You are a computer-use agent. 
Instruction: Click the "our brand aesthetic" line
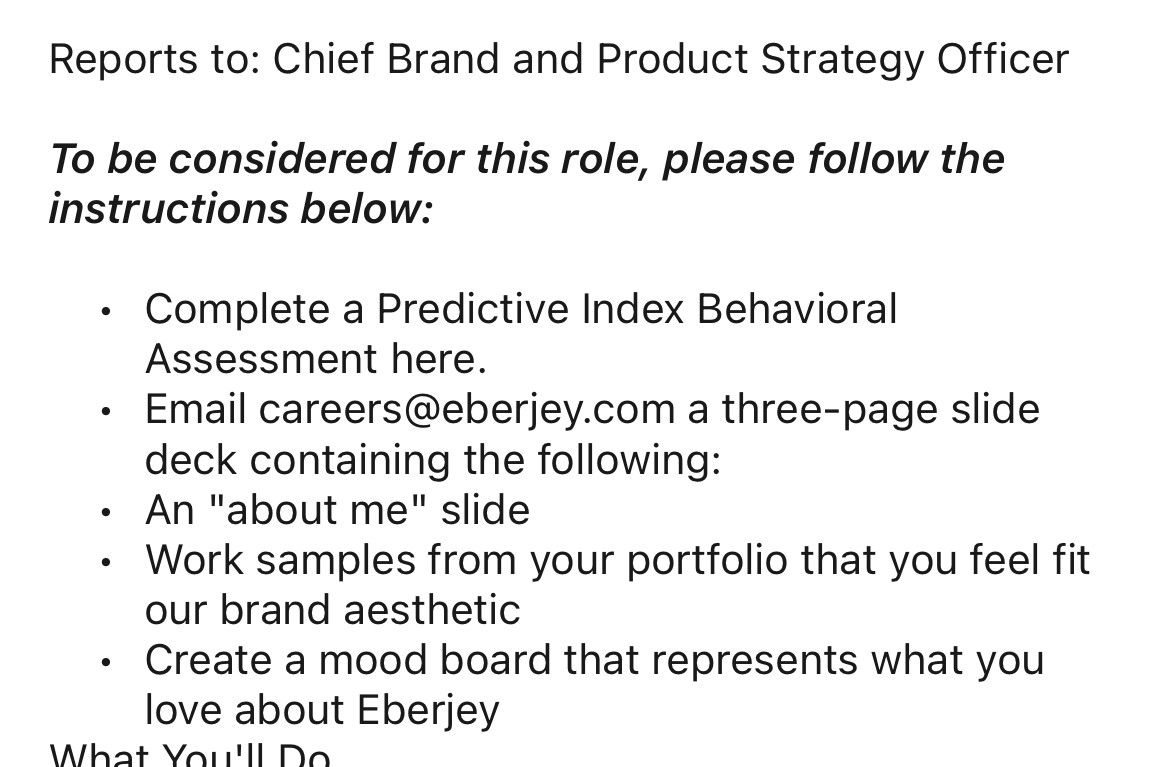[x=332, y=610]
